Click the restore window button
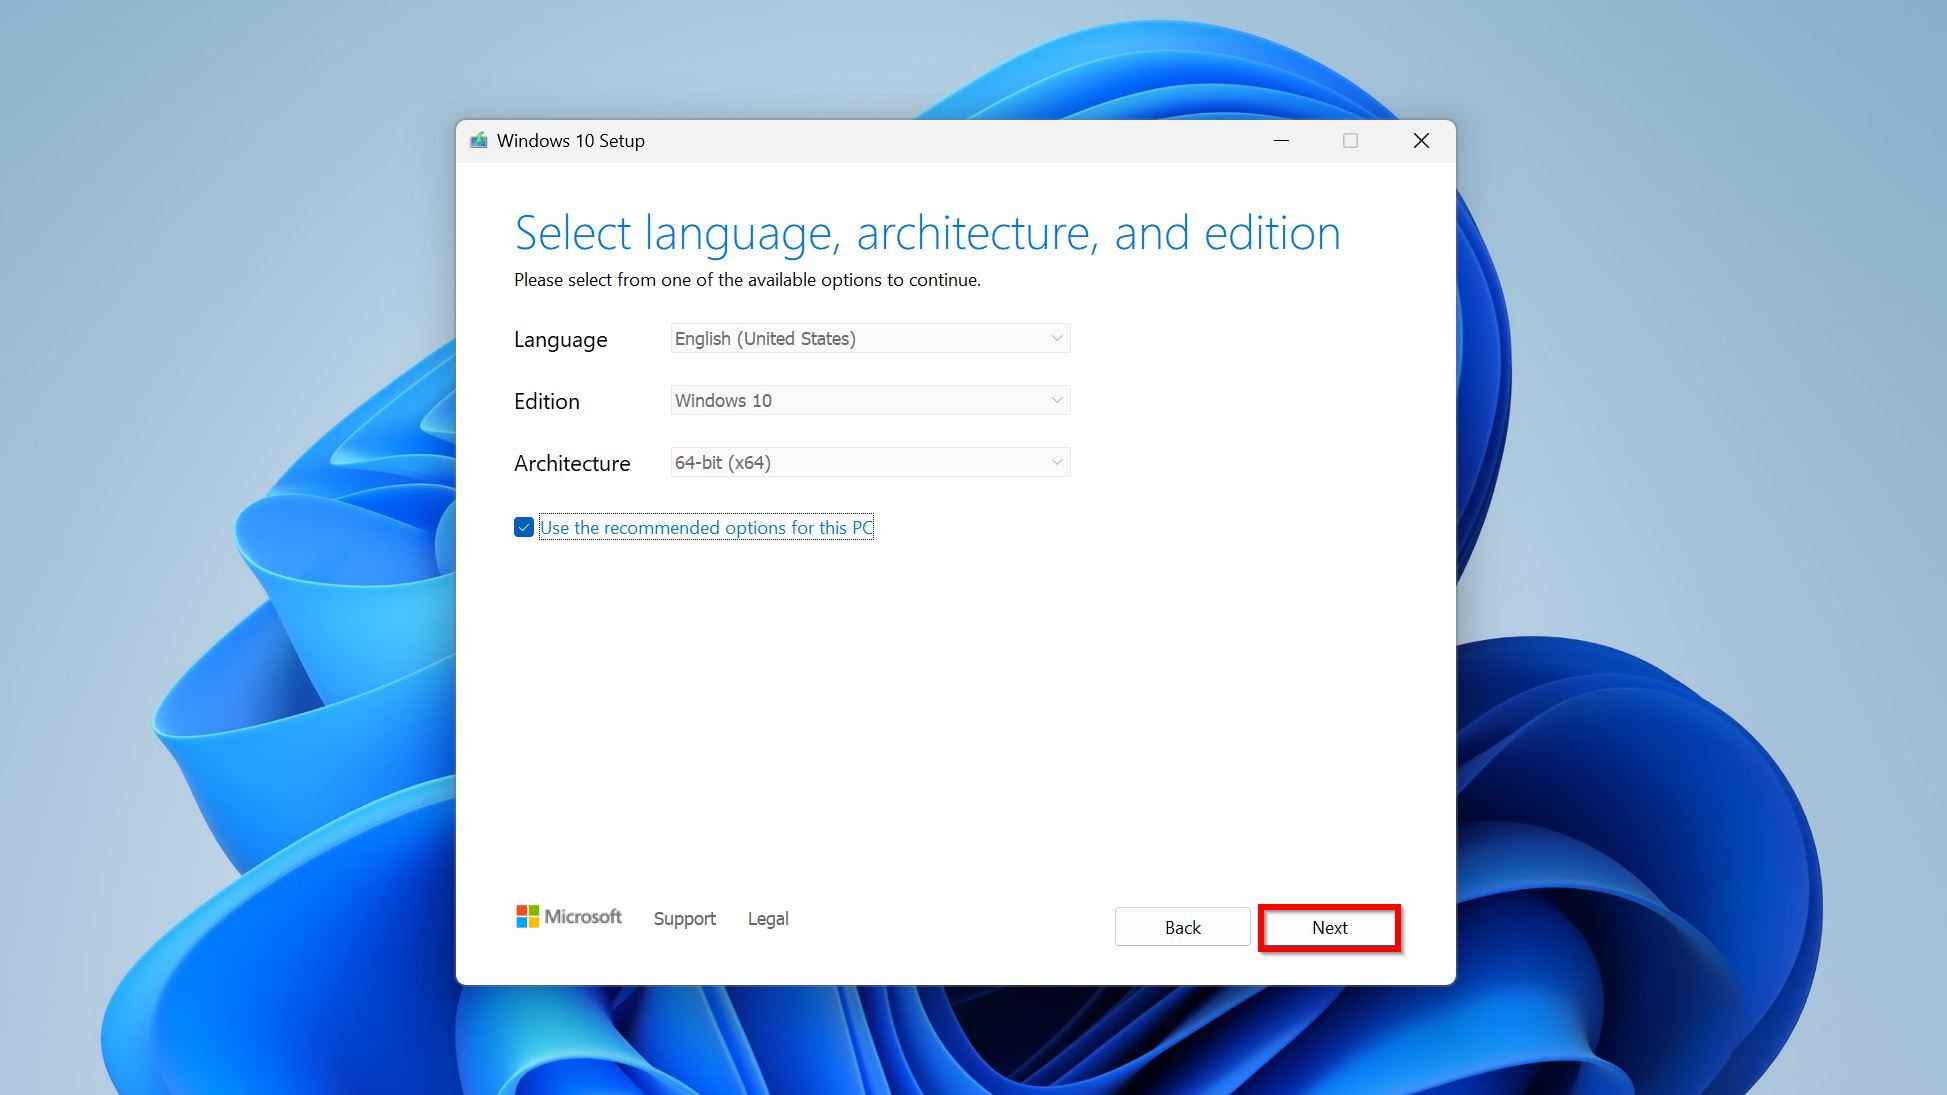1947x1095 pixels. click(x=1351, y=140)
